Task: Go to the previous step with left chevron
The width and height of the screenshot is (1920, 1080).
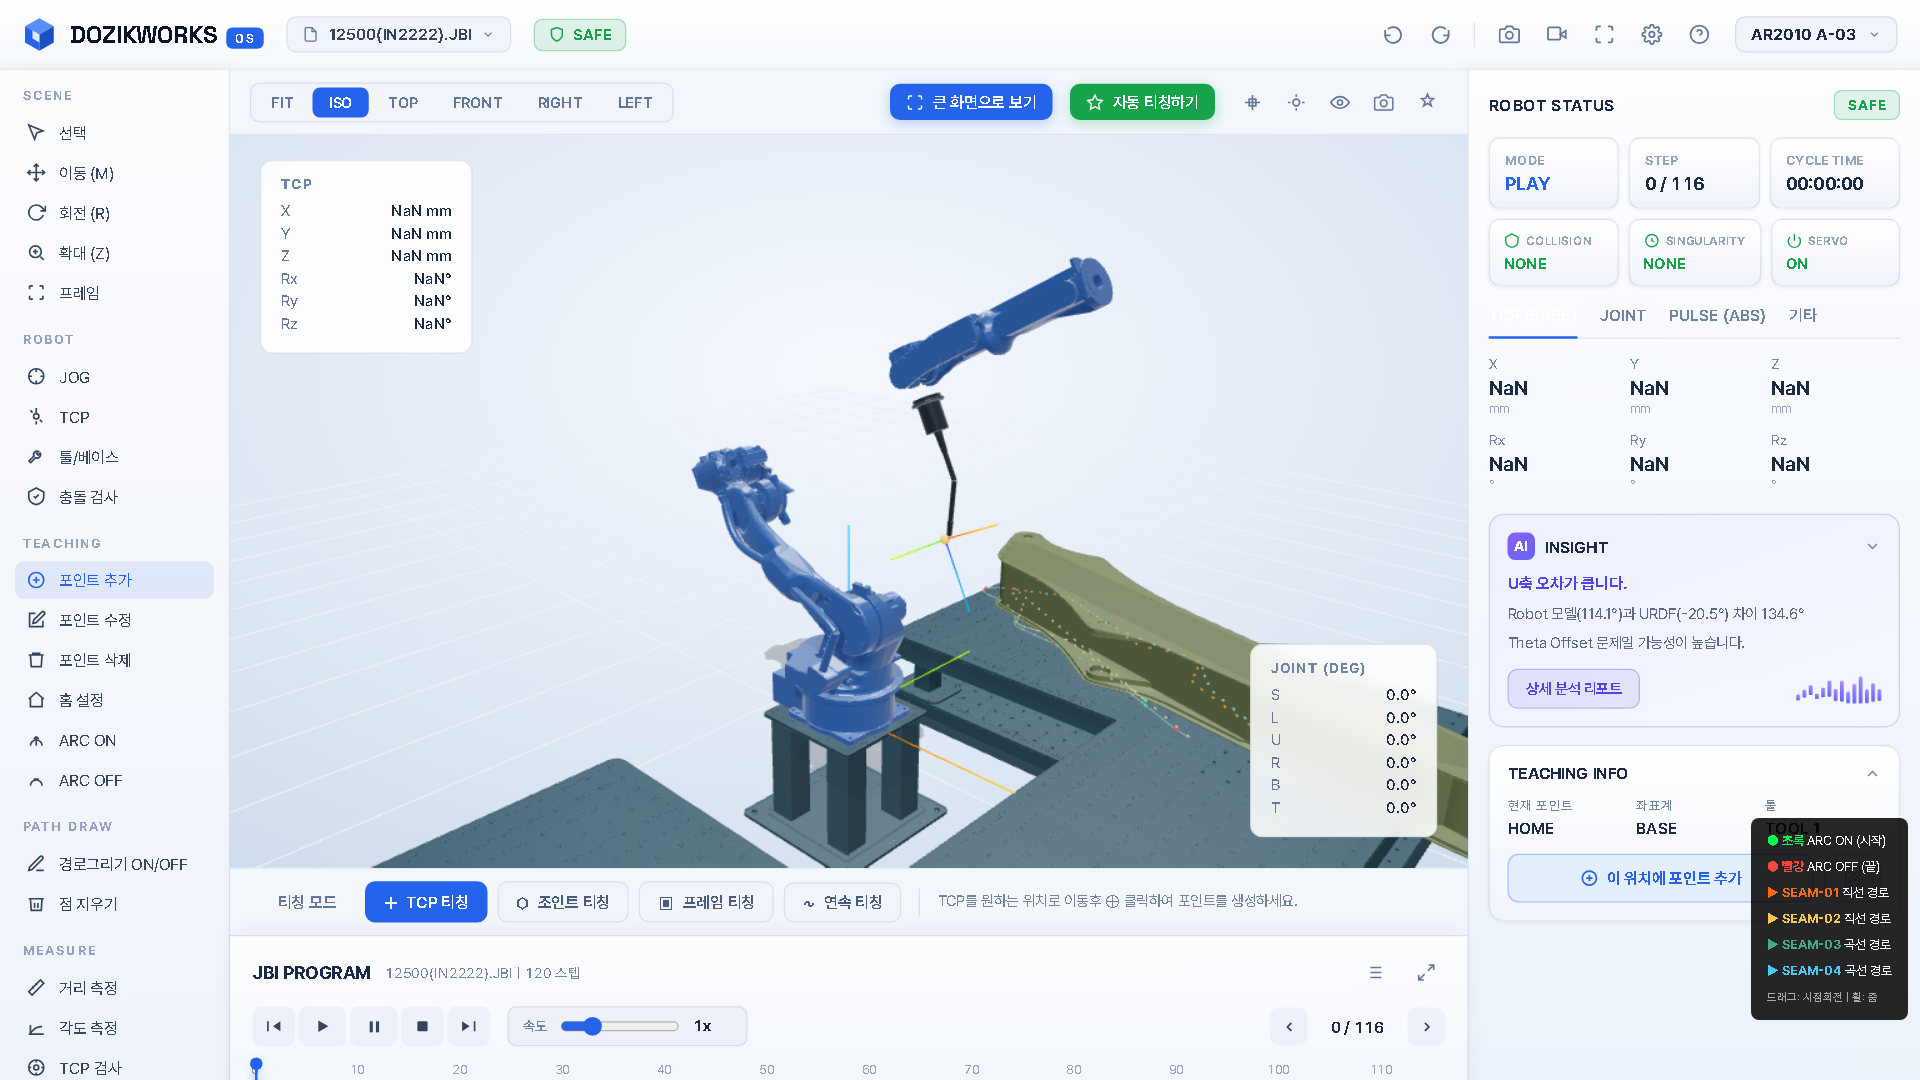Action: tap(1289, 1027)
